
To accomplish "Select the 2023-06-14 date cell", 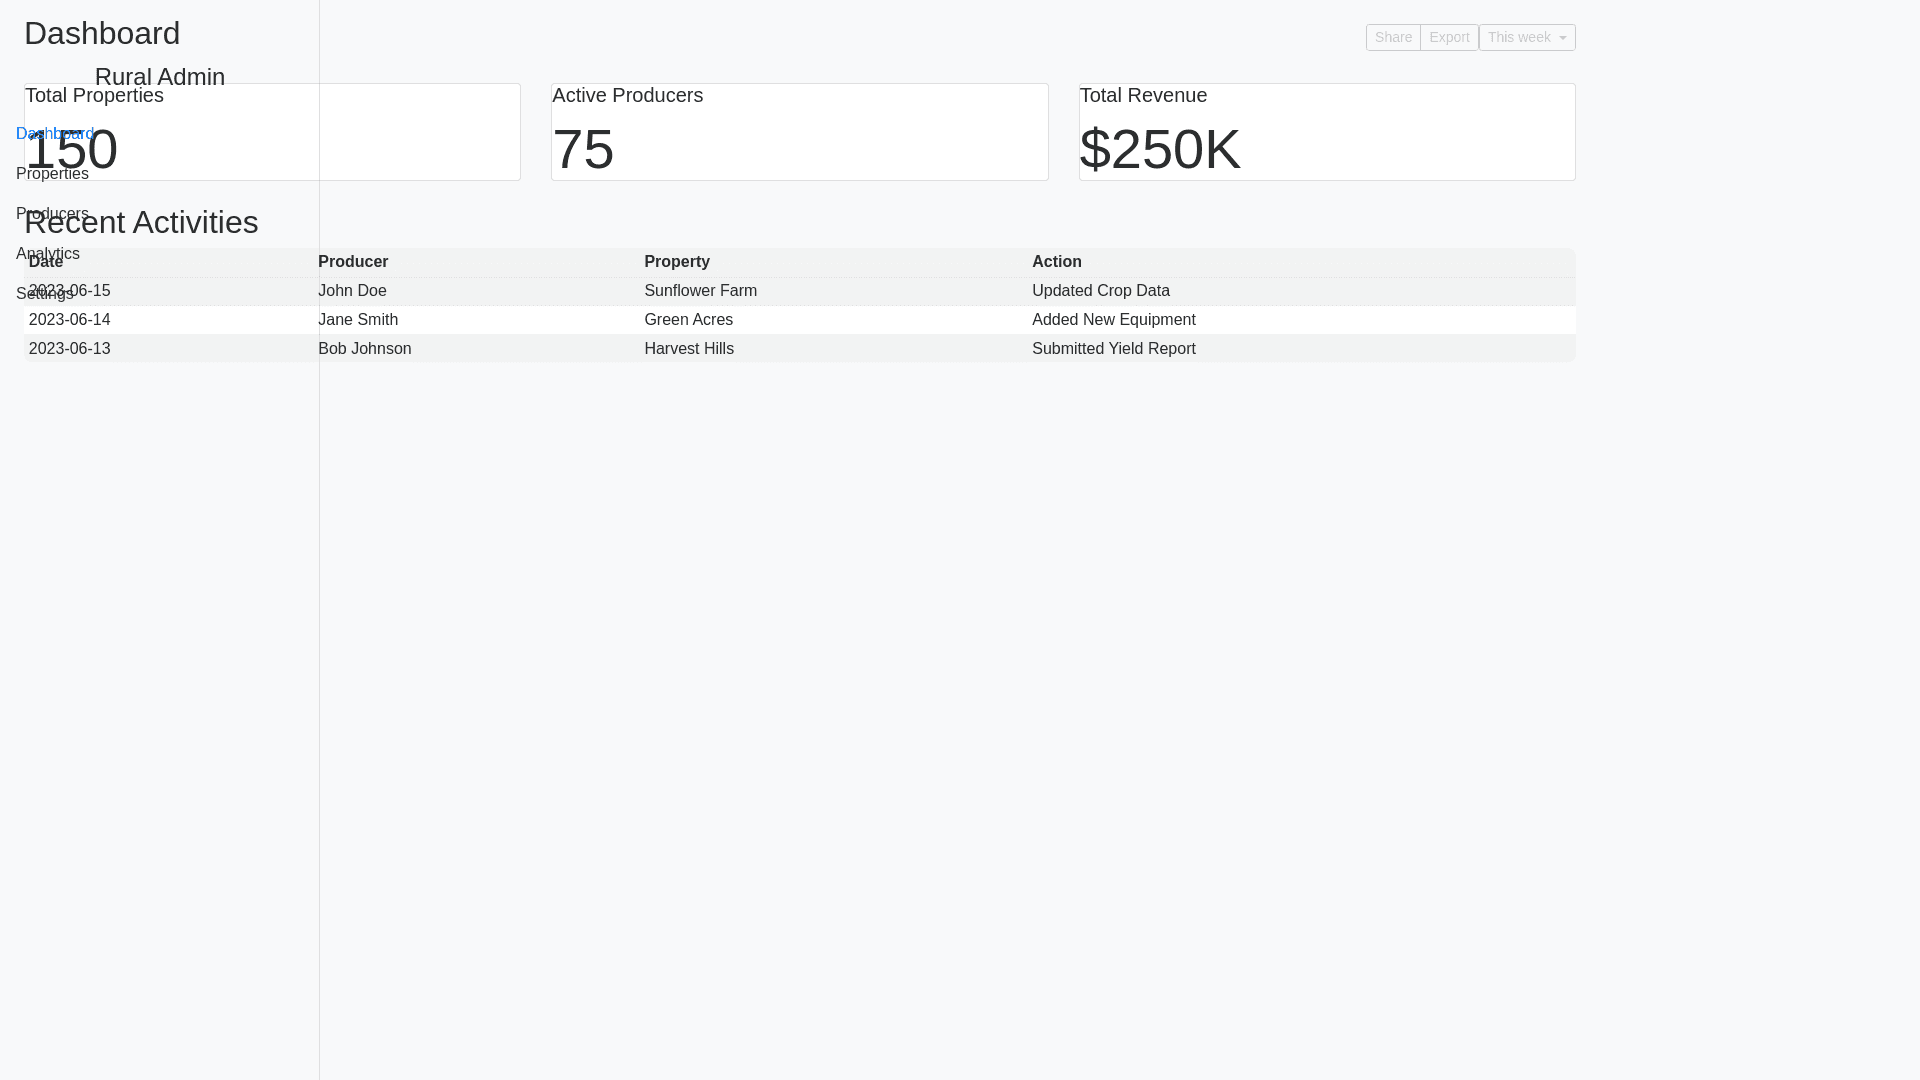I will (70, 320).
